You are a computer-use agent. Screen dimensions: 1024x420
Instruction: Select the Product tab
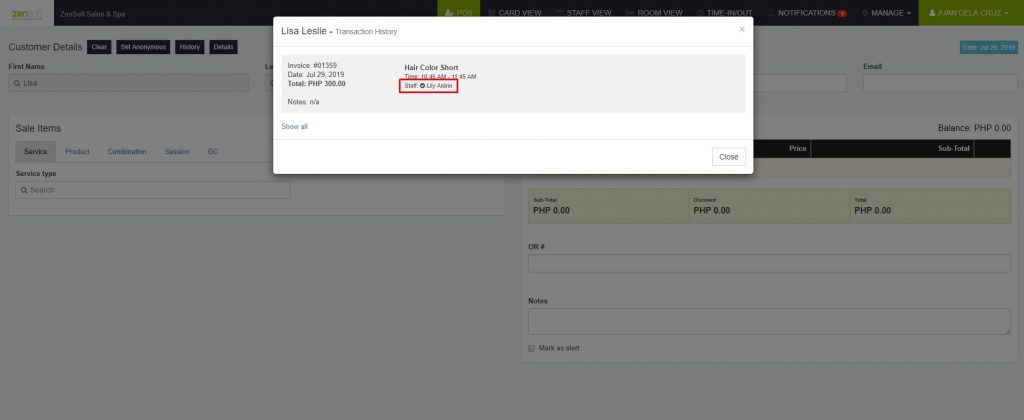tap(77, 152)
